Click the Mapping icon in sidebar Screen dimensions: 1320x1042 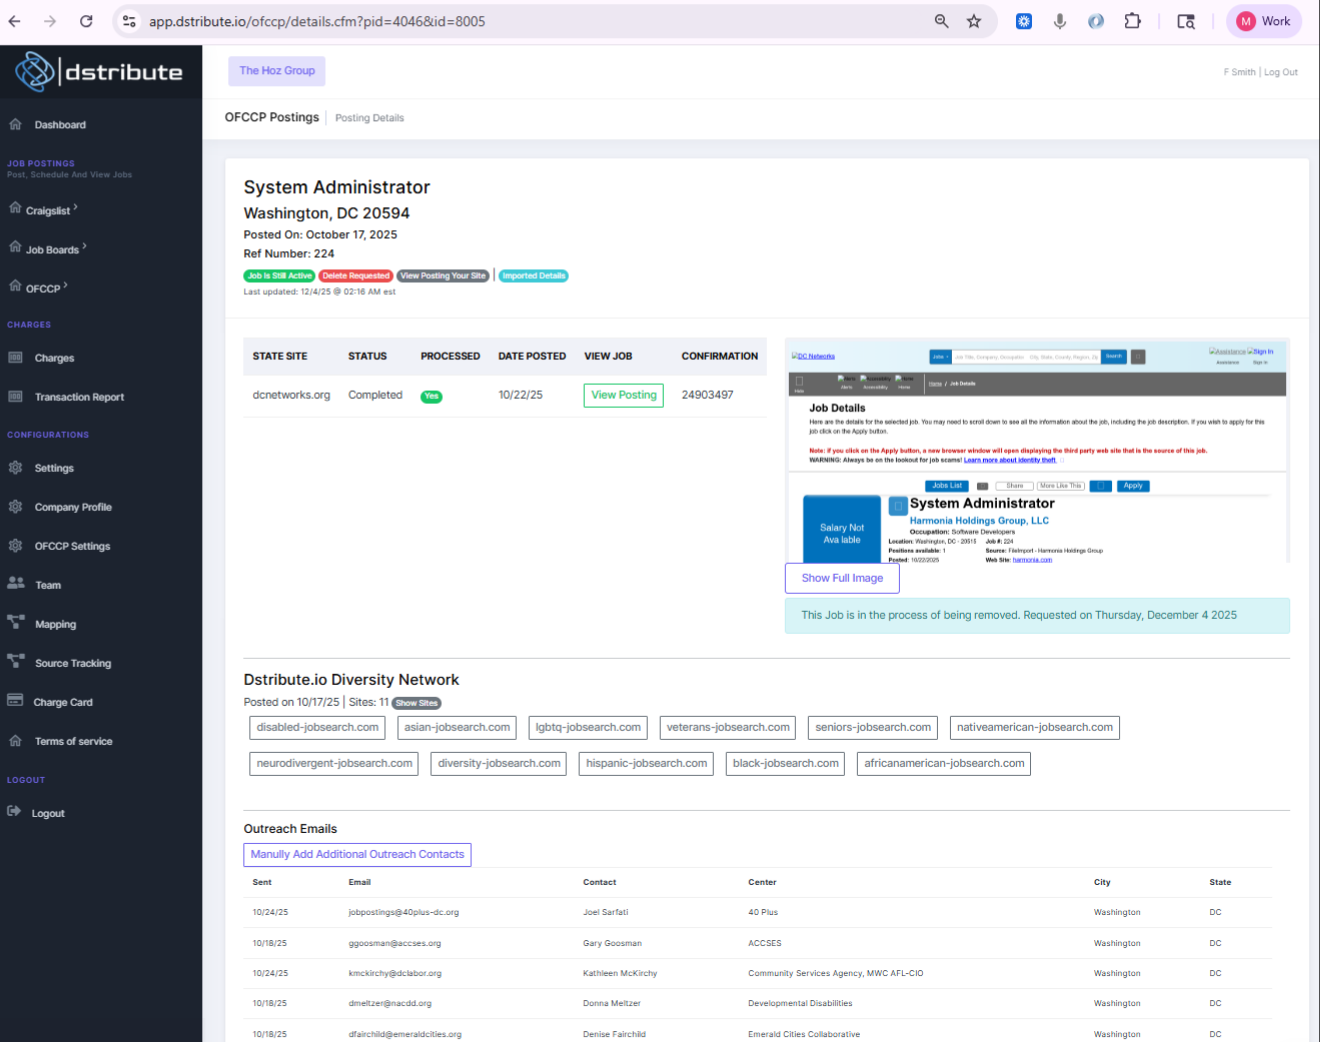[15, 623]
